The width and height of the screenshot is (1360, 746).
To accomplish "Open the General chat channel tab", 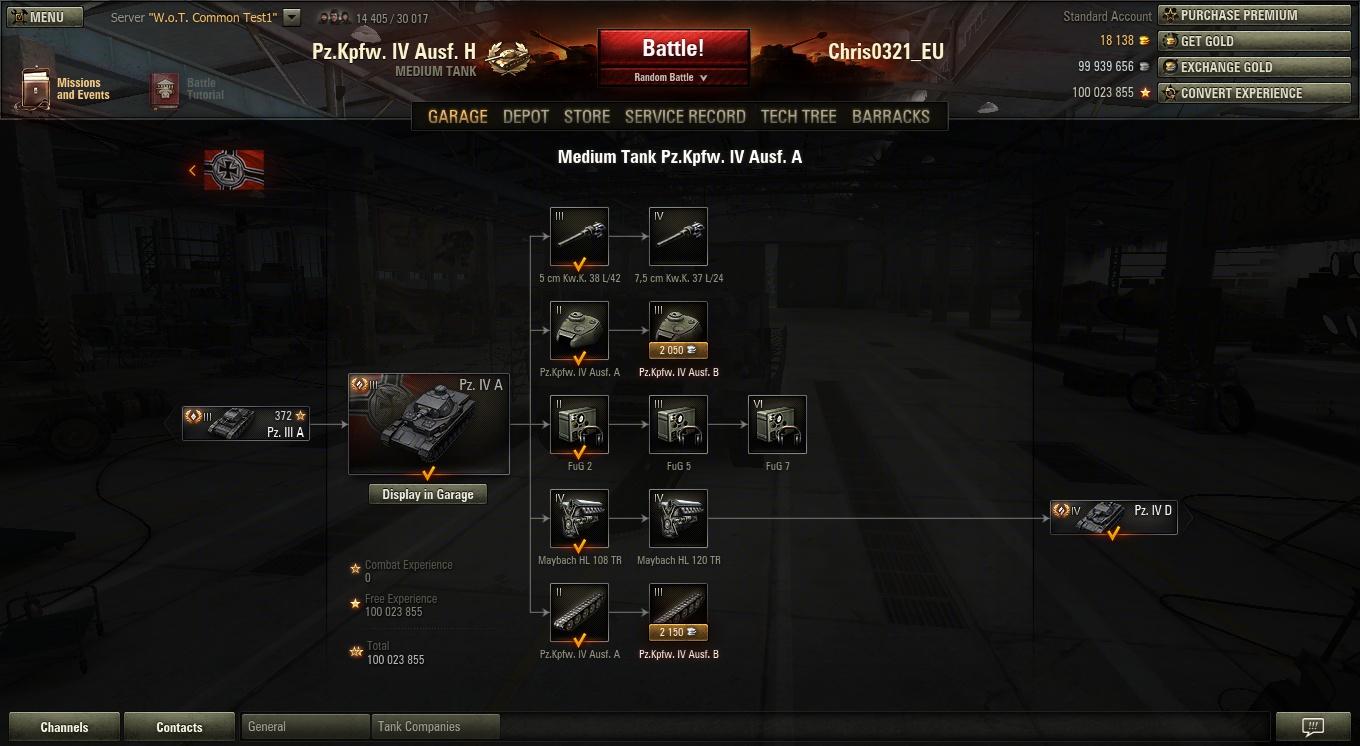I will click(305, 727).
